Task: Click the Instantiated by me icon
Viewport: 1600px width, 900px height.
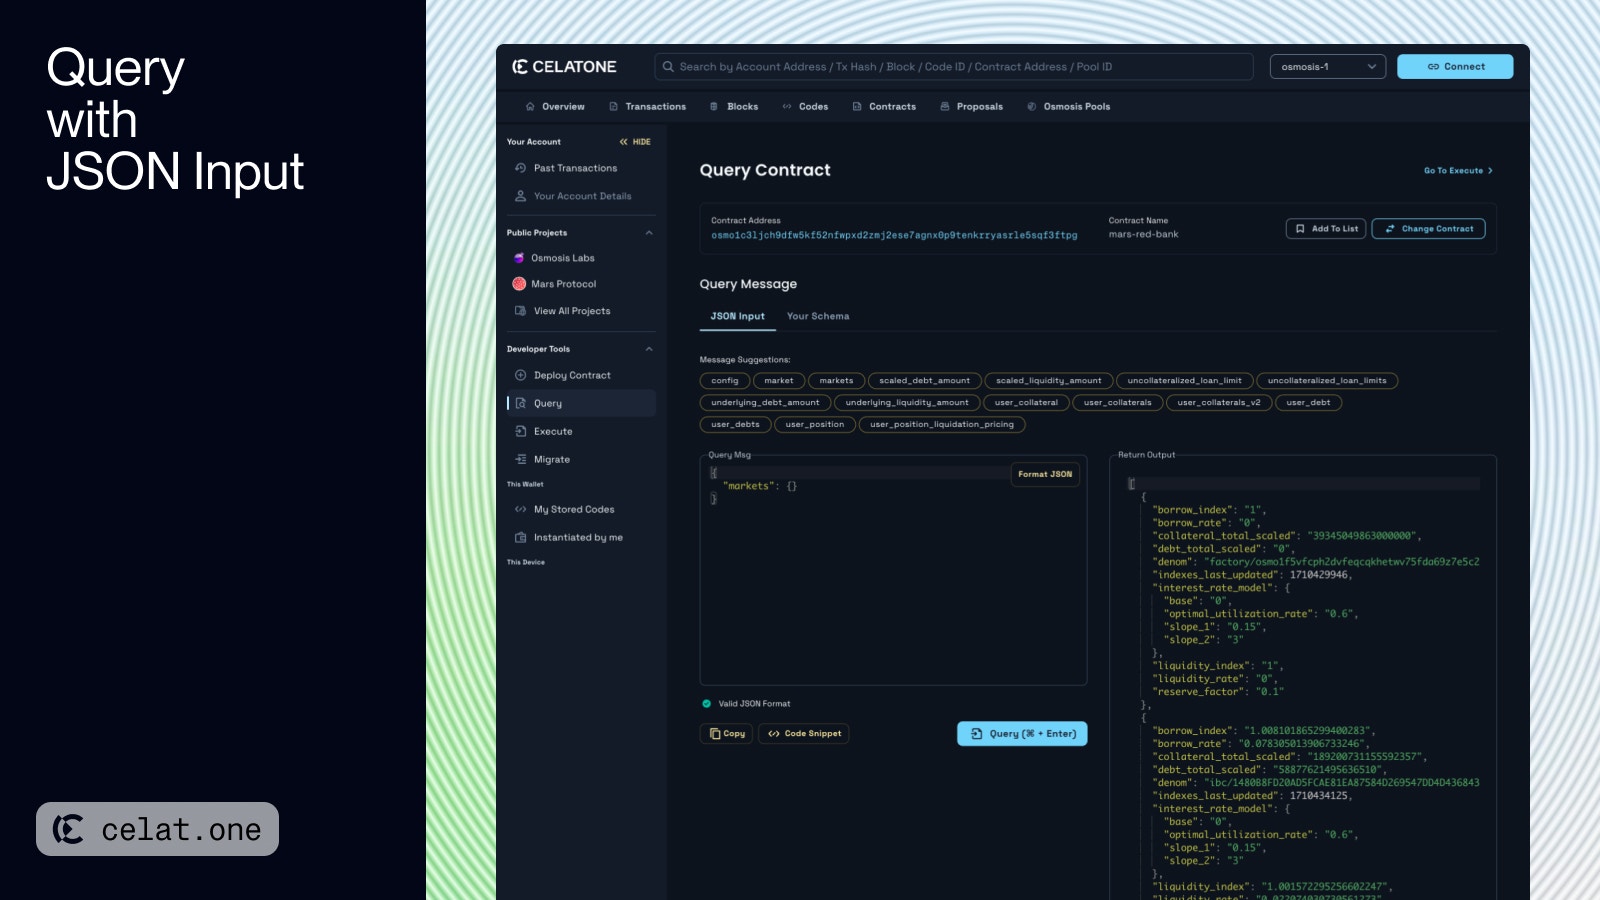Action: pos(520,537)
